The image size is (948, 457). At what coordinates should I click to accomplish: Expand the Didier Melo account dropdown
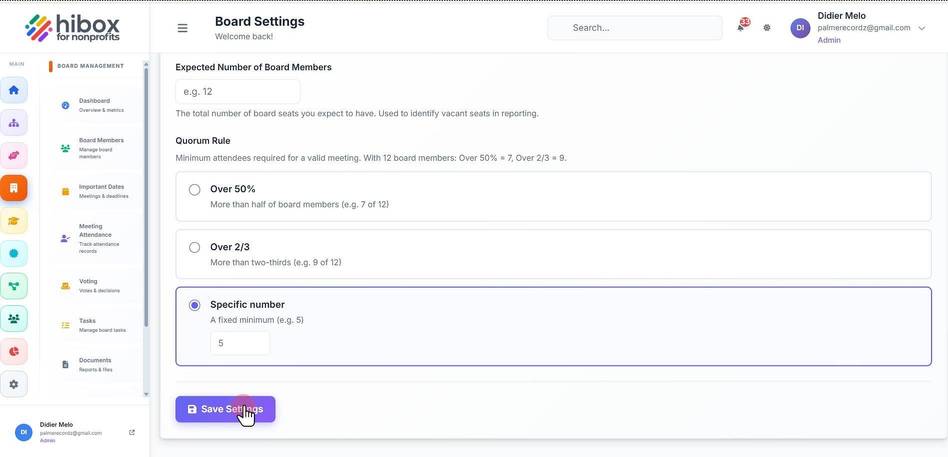coord(921,28)
